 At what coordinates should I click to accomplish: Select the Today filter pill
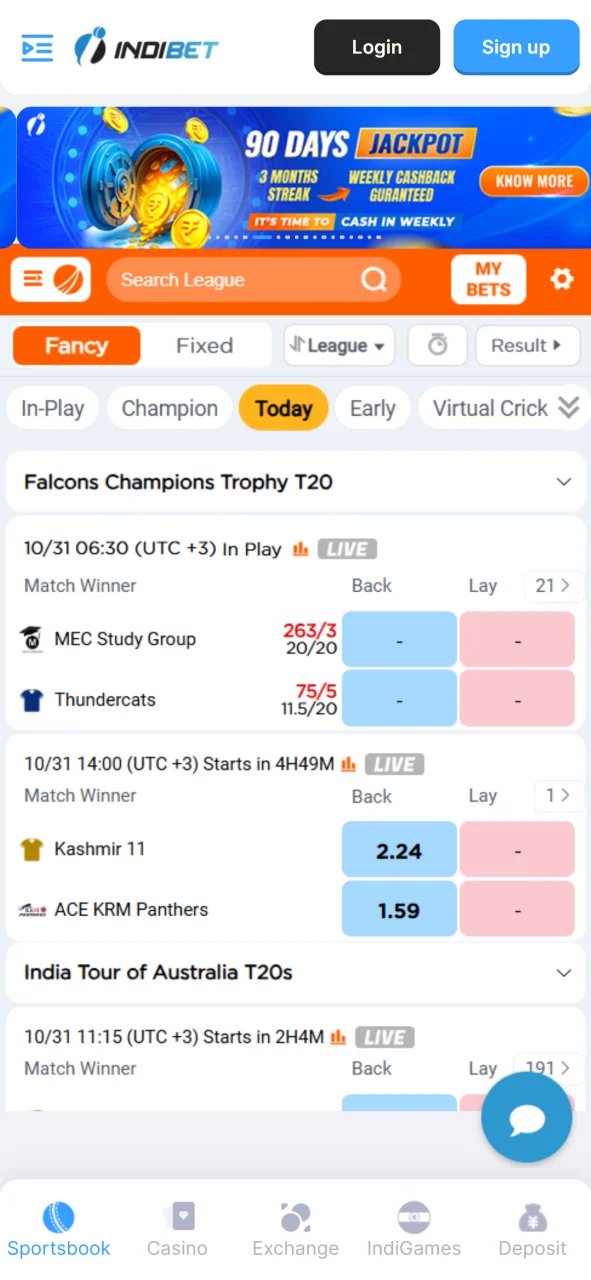pyautogui.click(x=283, y=408)
